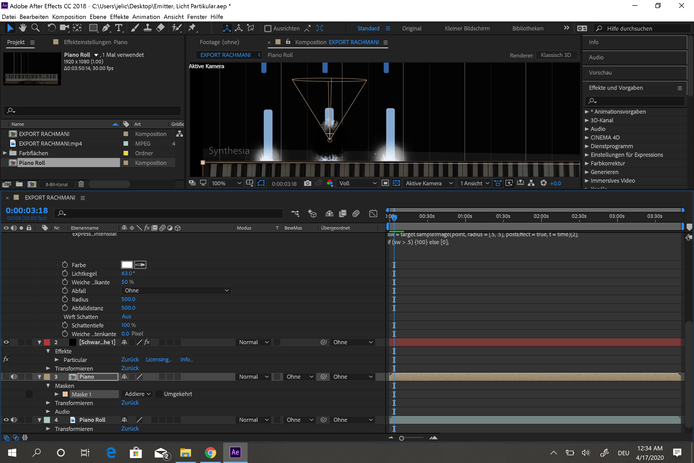Open the Aktive Kamera view dropdown
Screen dimensions: 694x463
[426, 184]
